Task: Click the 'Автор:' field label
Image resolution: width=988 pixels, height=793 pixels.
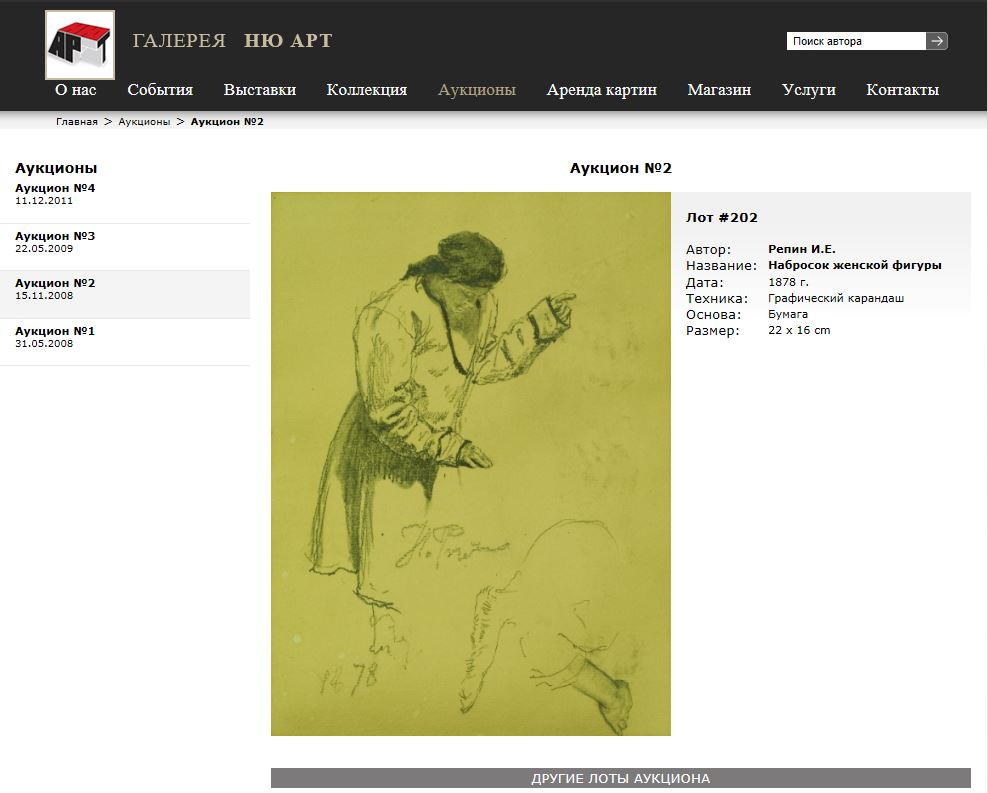Action: coord(708,249)
